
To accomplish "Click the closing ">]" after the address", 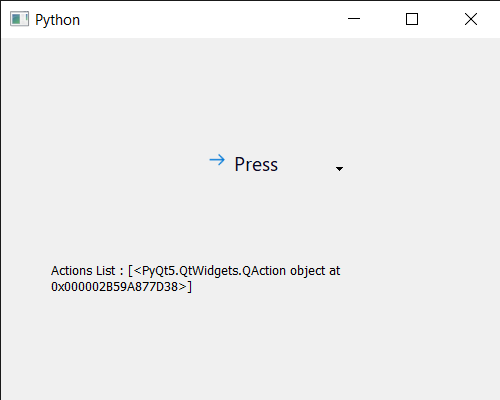I will click(x=185, y=287).
